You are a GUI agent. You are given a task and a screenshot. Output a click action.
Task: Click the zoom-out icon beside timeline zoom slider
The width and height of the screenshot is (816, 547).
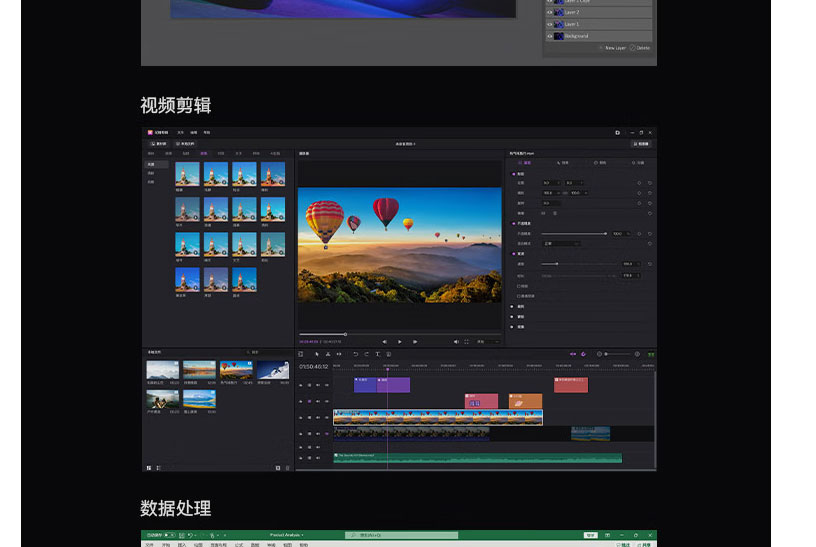click(599, 354)
